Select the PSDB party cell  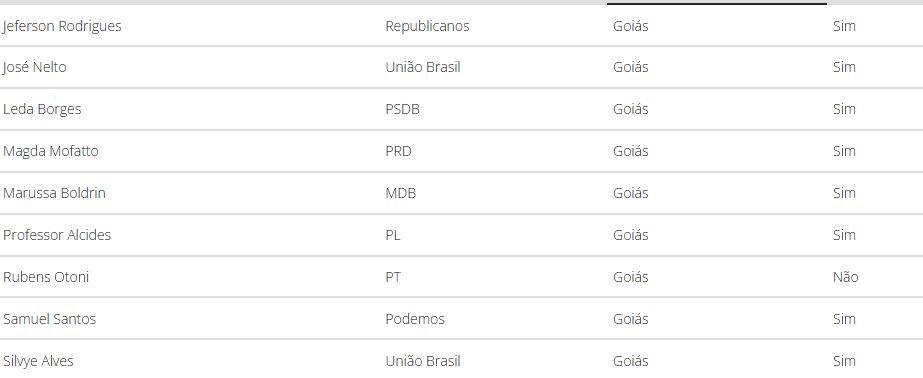click(x=403, y=110)
